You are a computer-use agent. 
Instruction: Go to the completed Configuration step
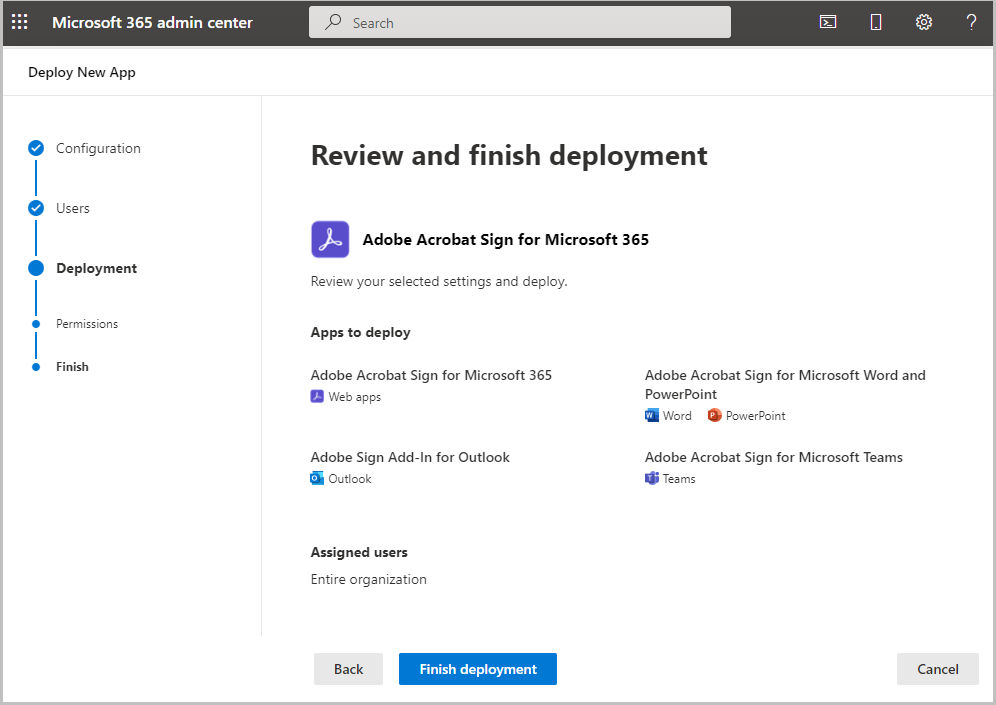[x=98, y=148]
